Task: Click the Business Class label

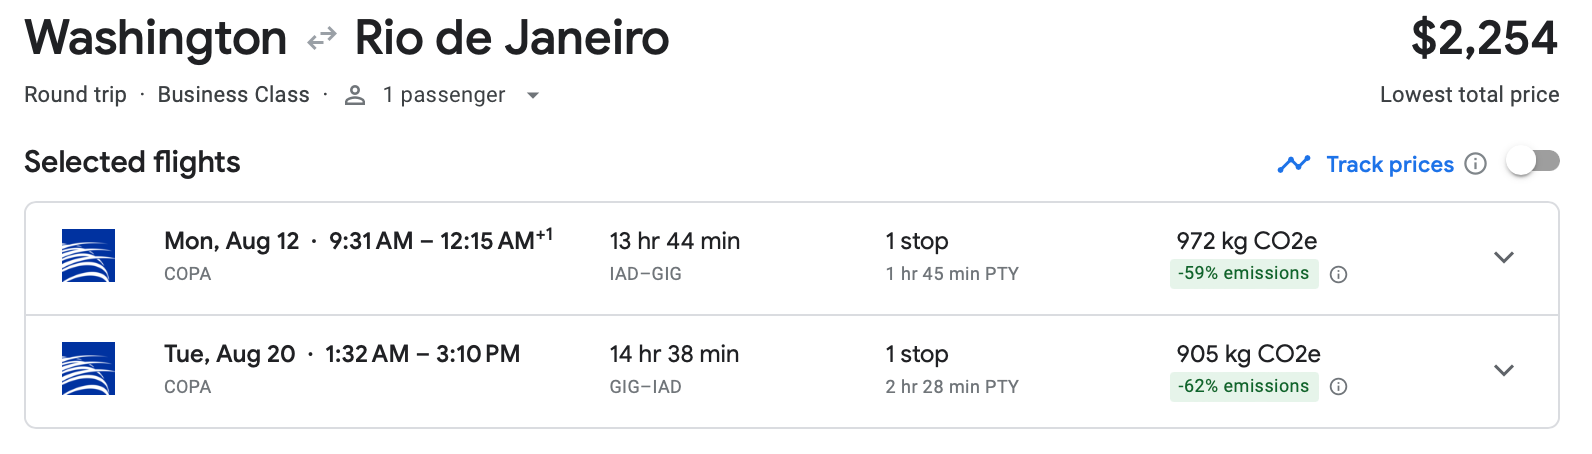Action: [233, 95]
